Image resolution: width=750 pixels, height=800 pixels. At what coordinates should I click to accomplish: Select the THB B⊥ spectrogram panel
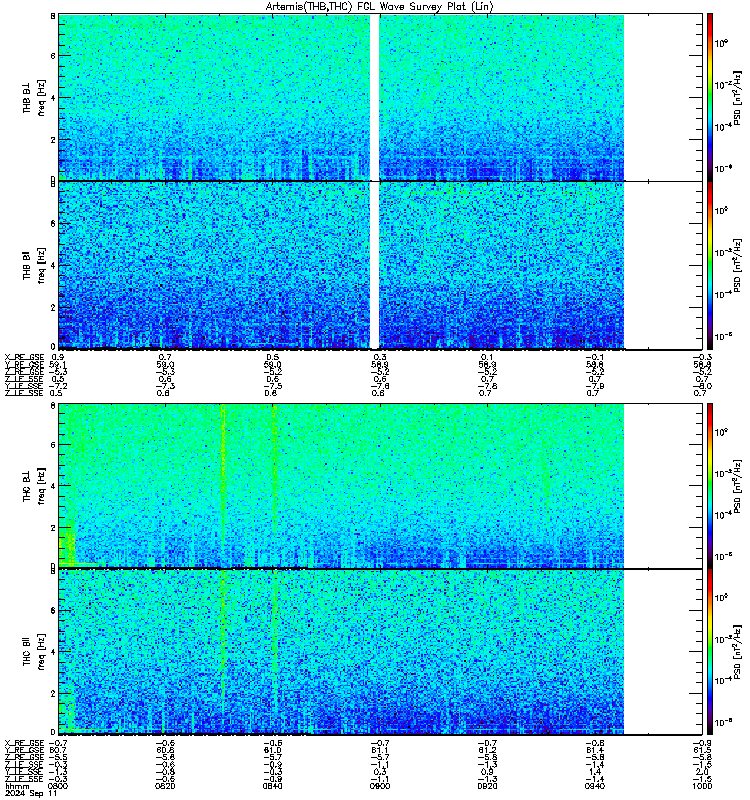[x=381, y=97]
